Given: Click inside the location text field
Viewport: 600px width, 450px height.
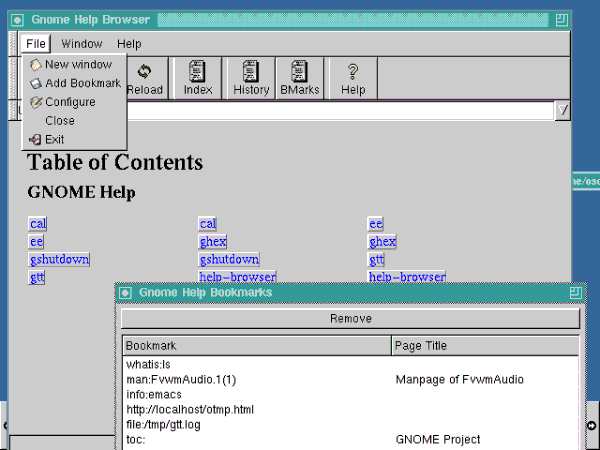Looking at the screenshot, I should point(340,111).
